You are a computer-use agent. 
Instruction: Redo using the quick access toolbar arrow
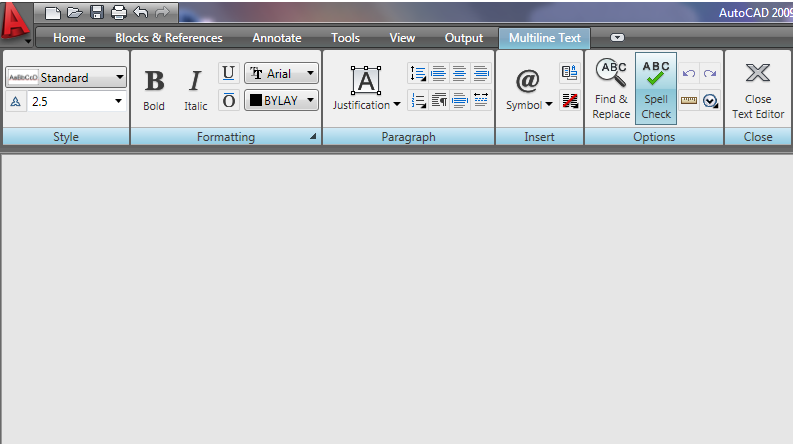click(x=162, y=12)
